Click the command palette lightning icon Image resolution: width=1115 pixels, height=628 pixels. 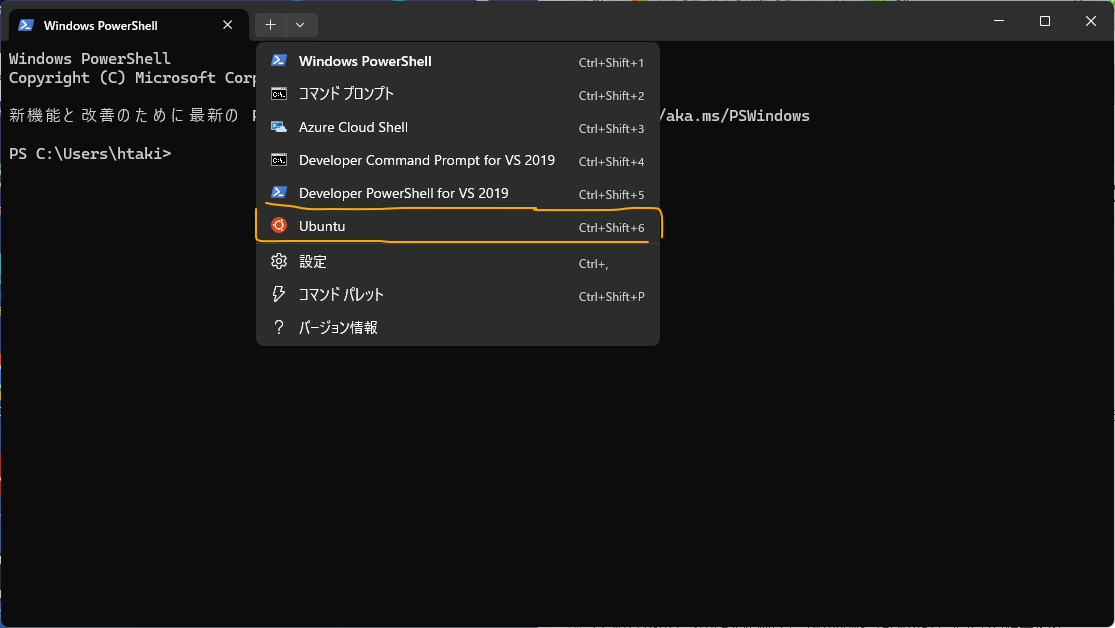point(279,294)
